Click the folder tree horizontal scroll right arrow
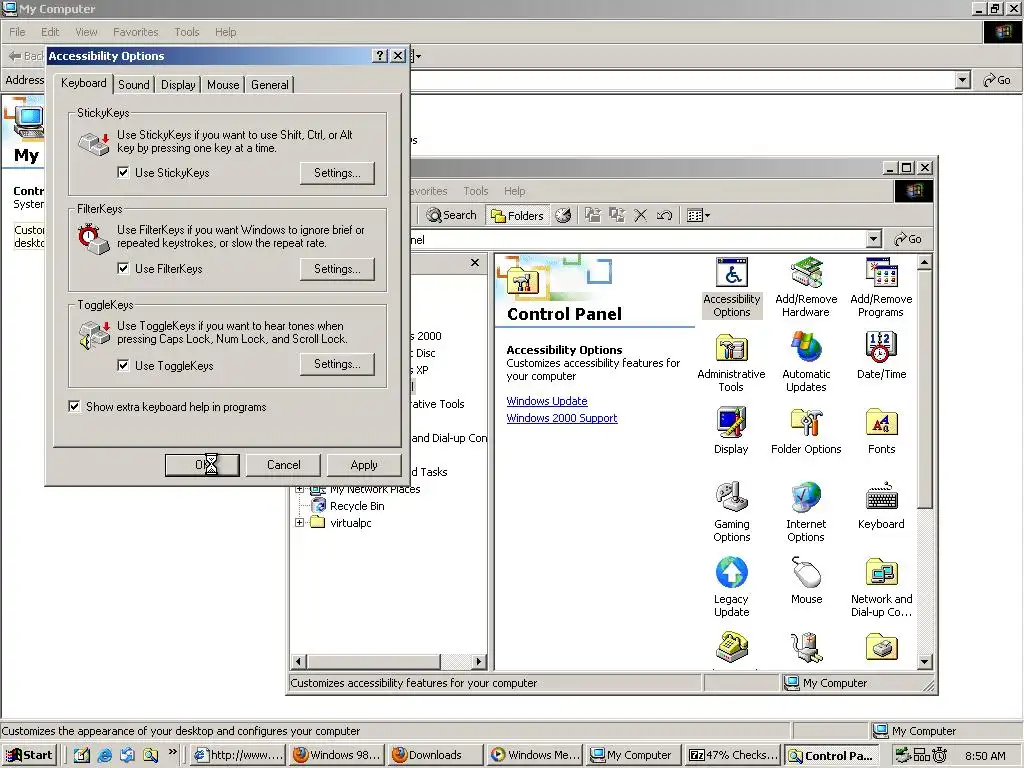 [x=479, y=662]
